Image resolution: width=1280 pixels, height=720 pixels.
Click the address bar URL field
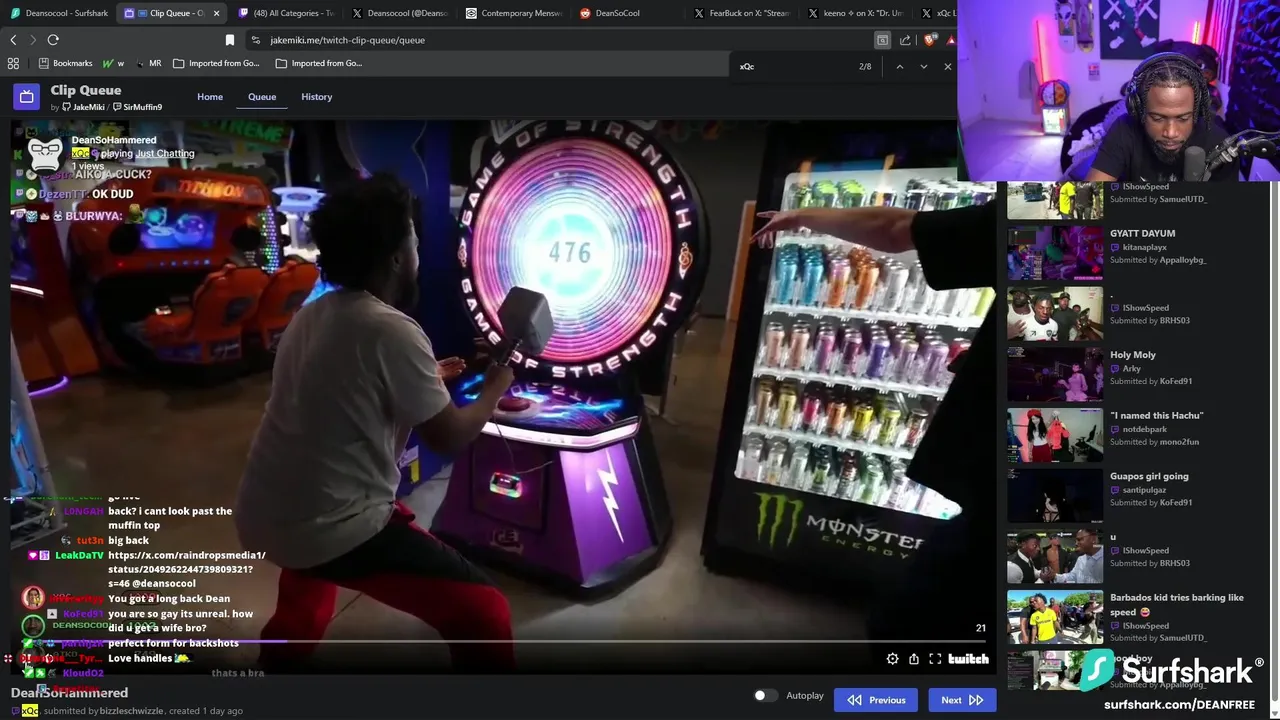click(560, 40)
